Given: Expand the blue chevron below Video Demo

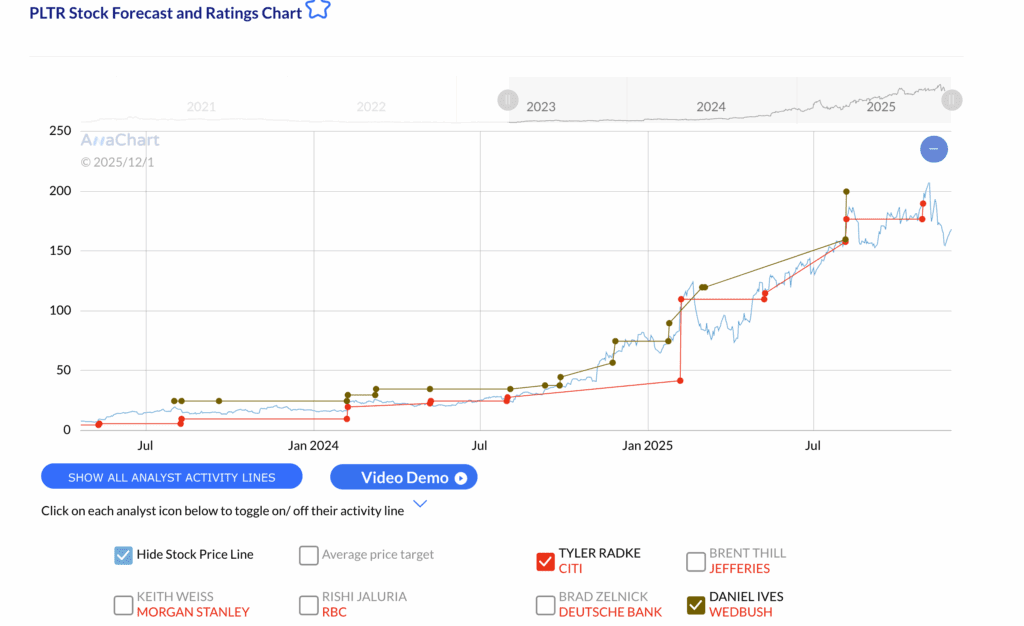Looking at the screenshot, I should pyautogui.click(x=420, y=504).
